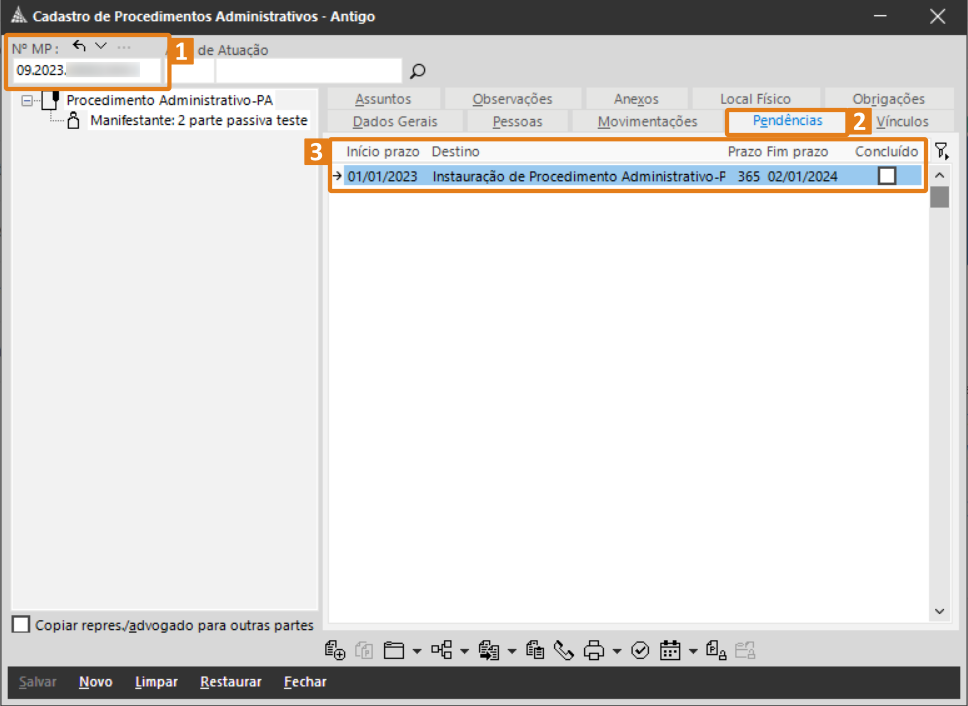968x706 pixels.
Task: Click the telephone icon
Action: 564,650
